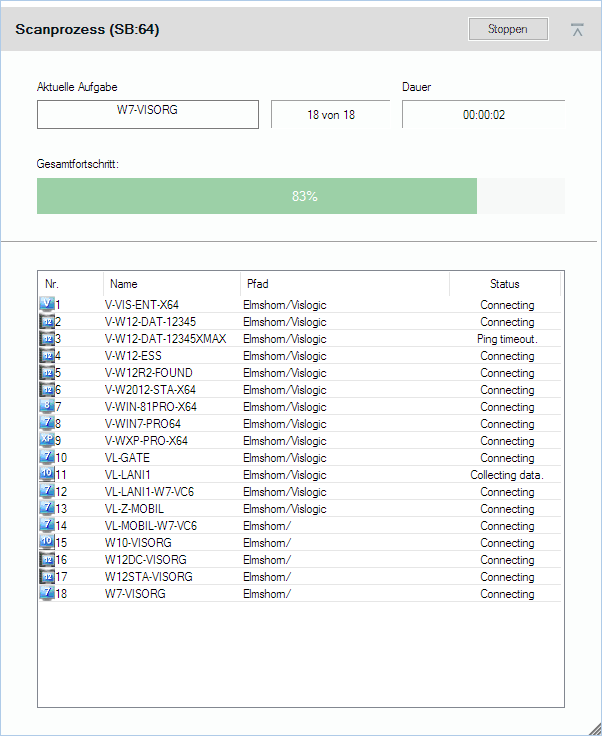Viewport: 602px width, 736px height.
Task: Click the V-VIS-ENT-X64 computer icon
Action: 47,304
